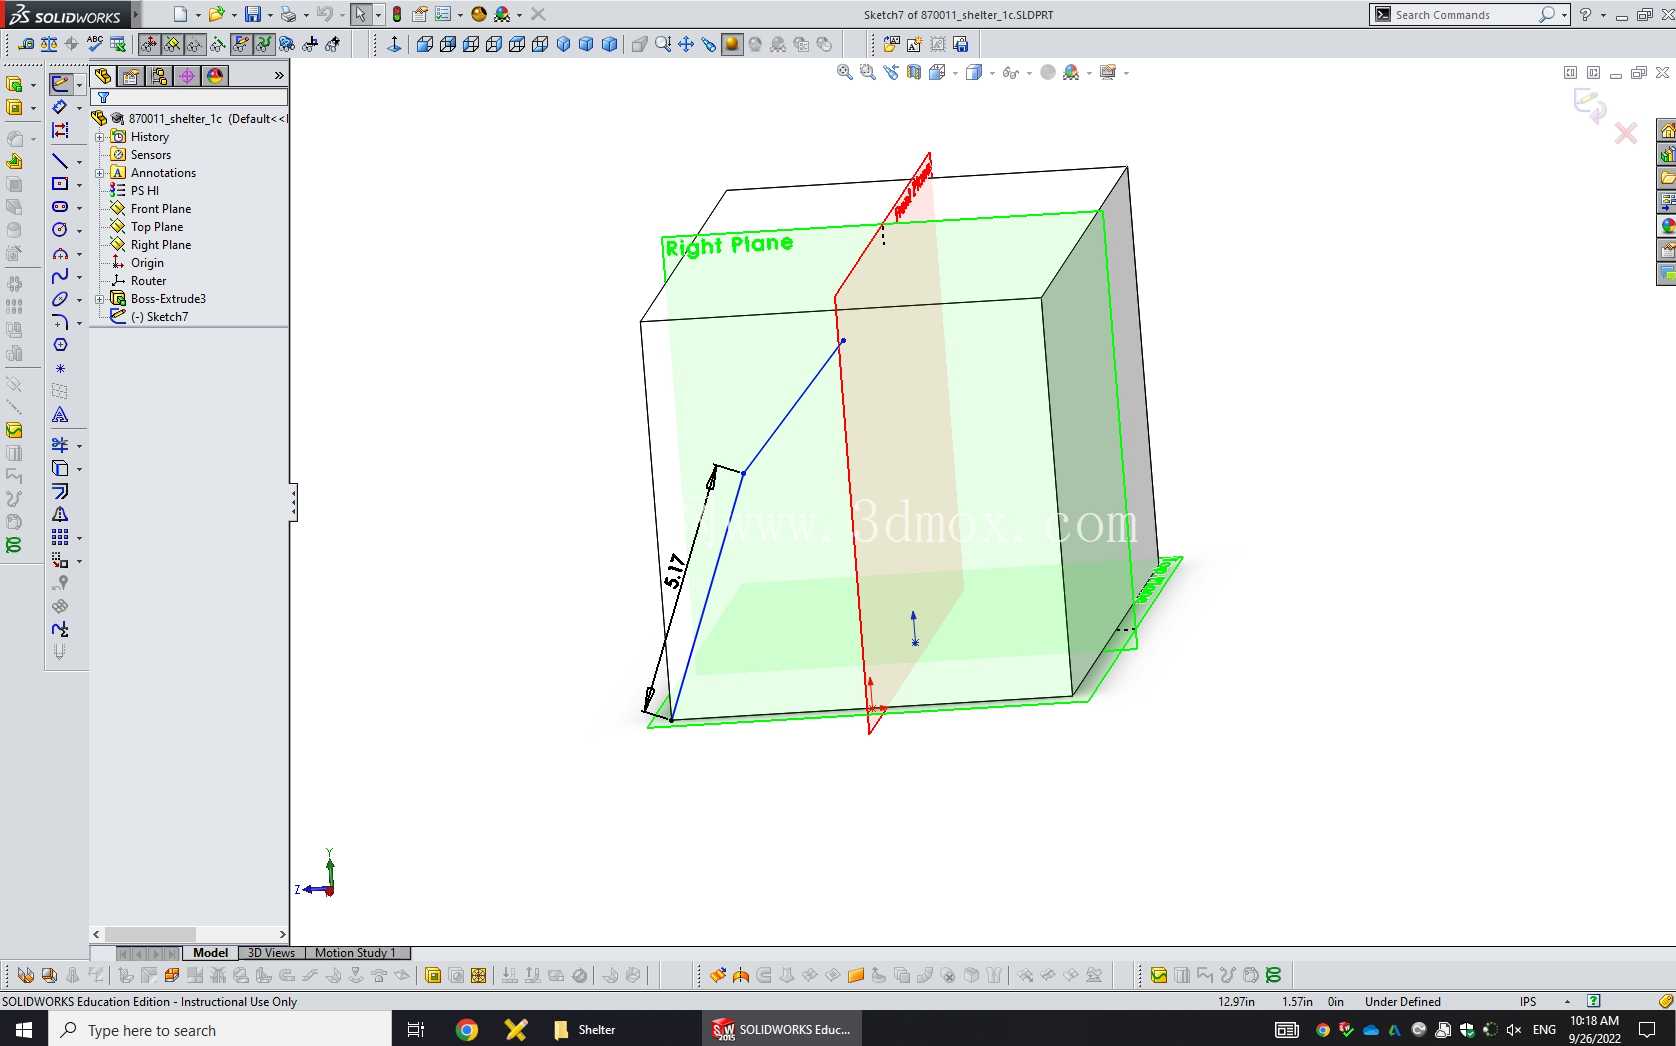Open the Edit Appearance color wheel
This screenshot has height=1046, width=1676.
[x=478, y=14]
